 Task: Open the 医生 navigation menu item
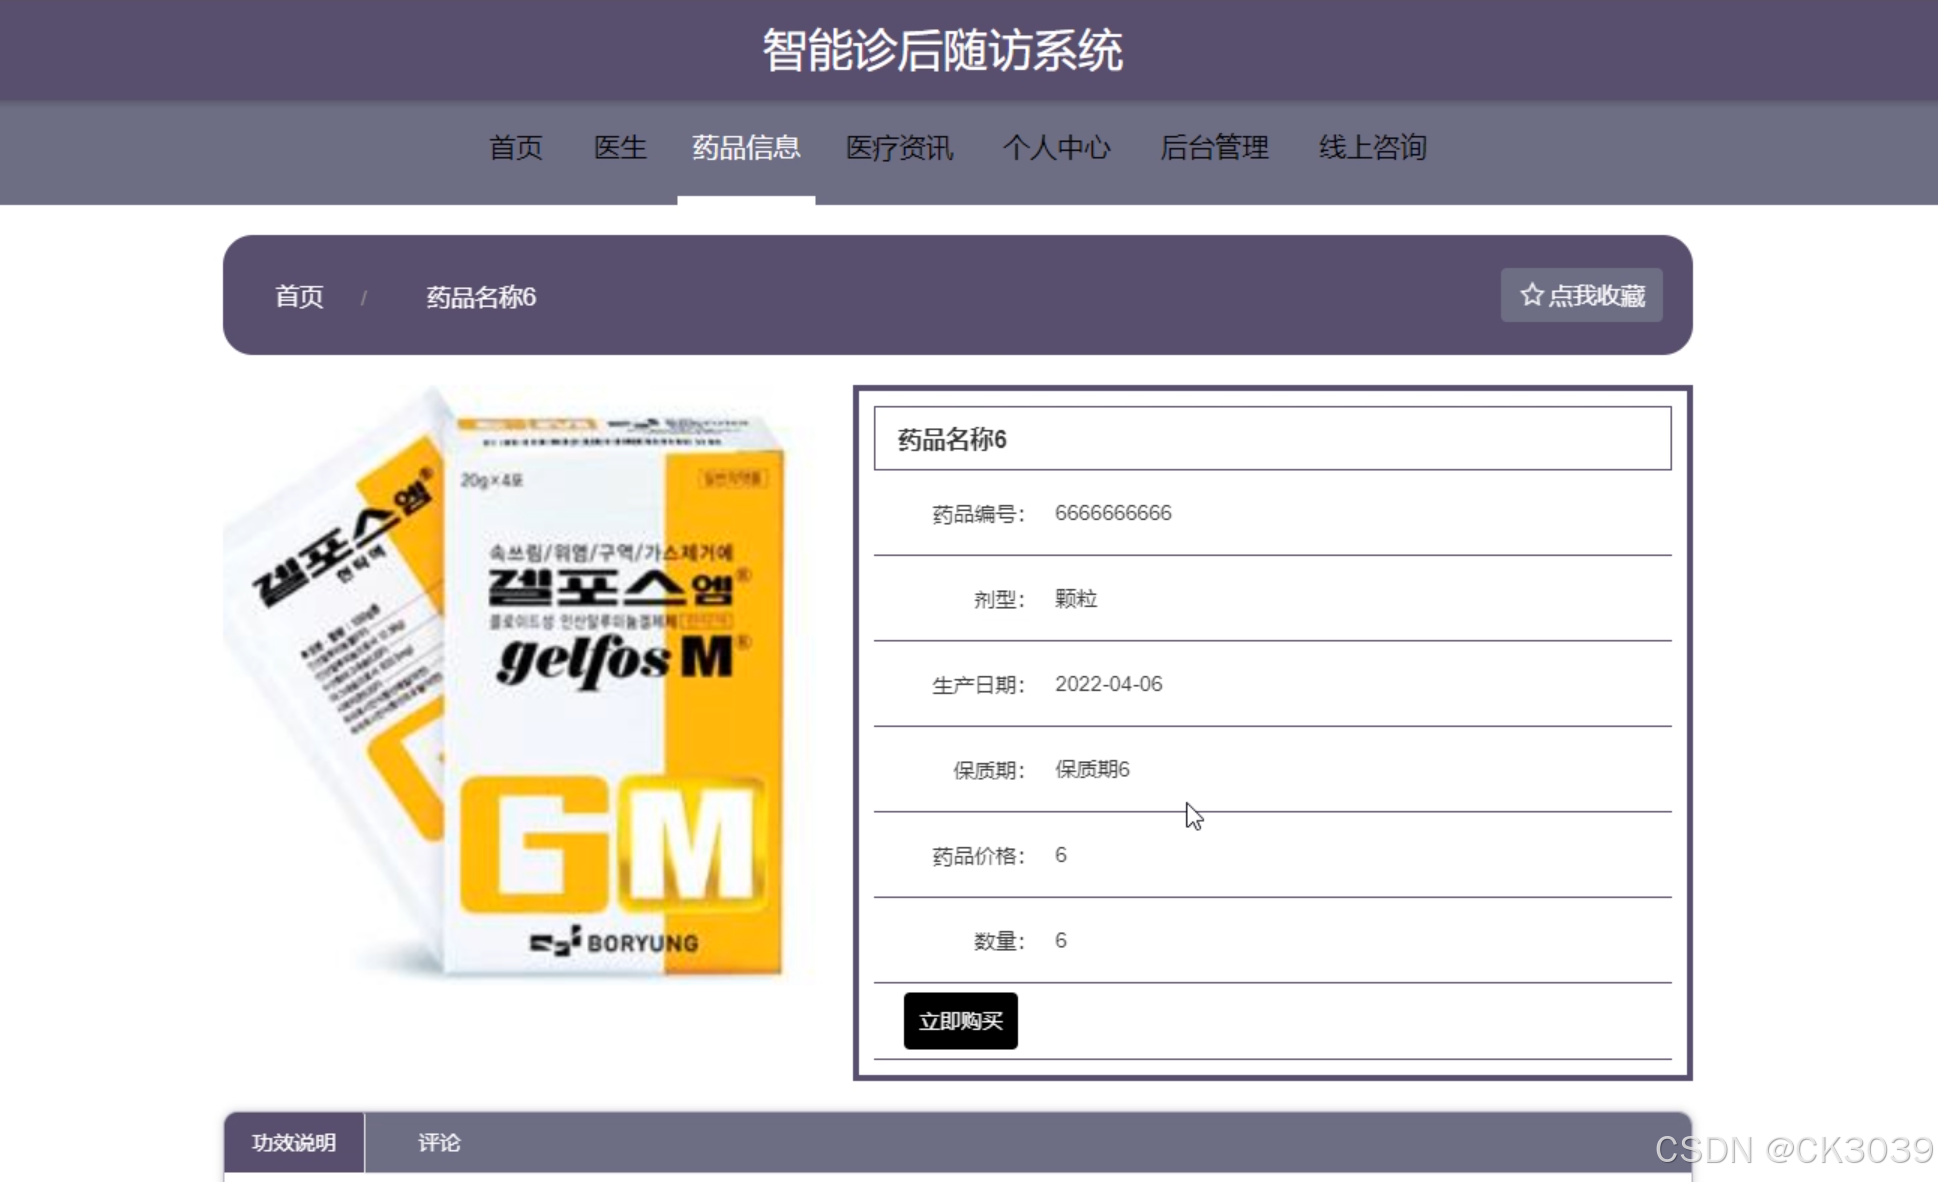(620, 148)
